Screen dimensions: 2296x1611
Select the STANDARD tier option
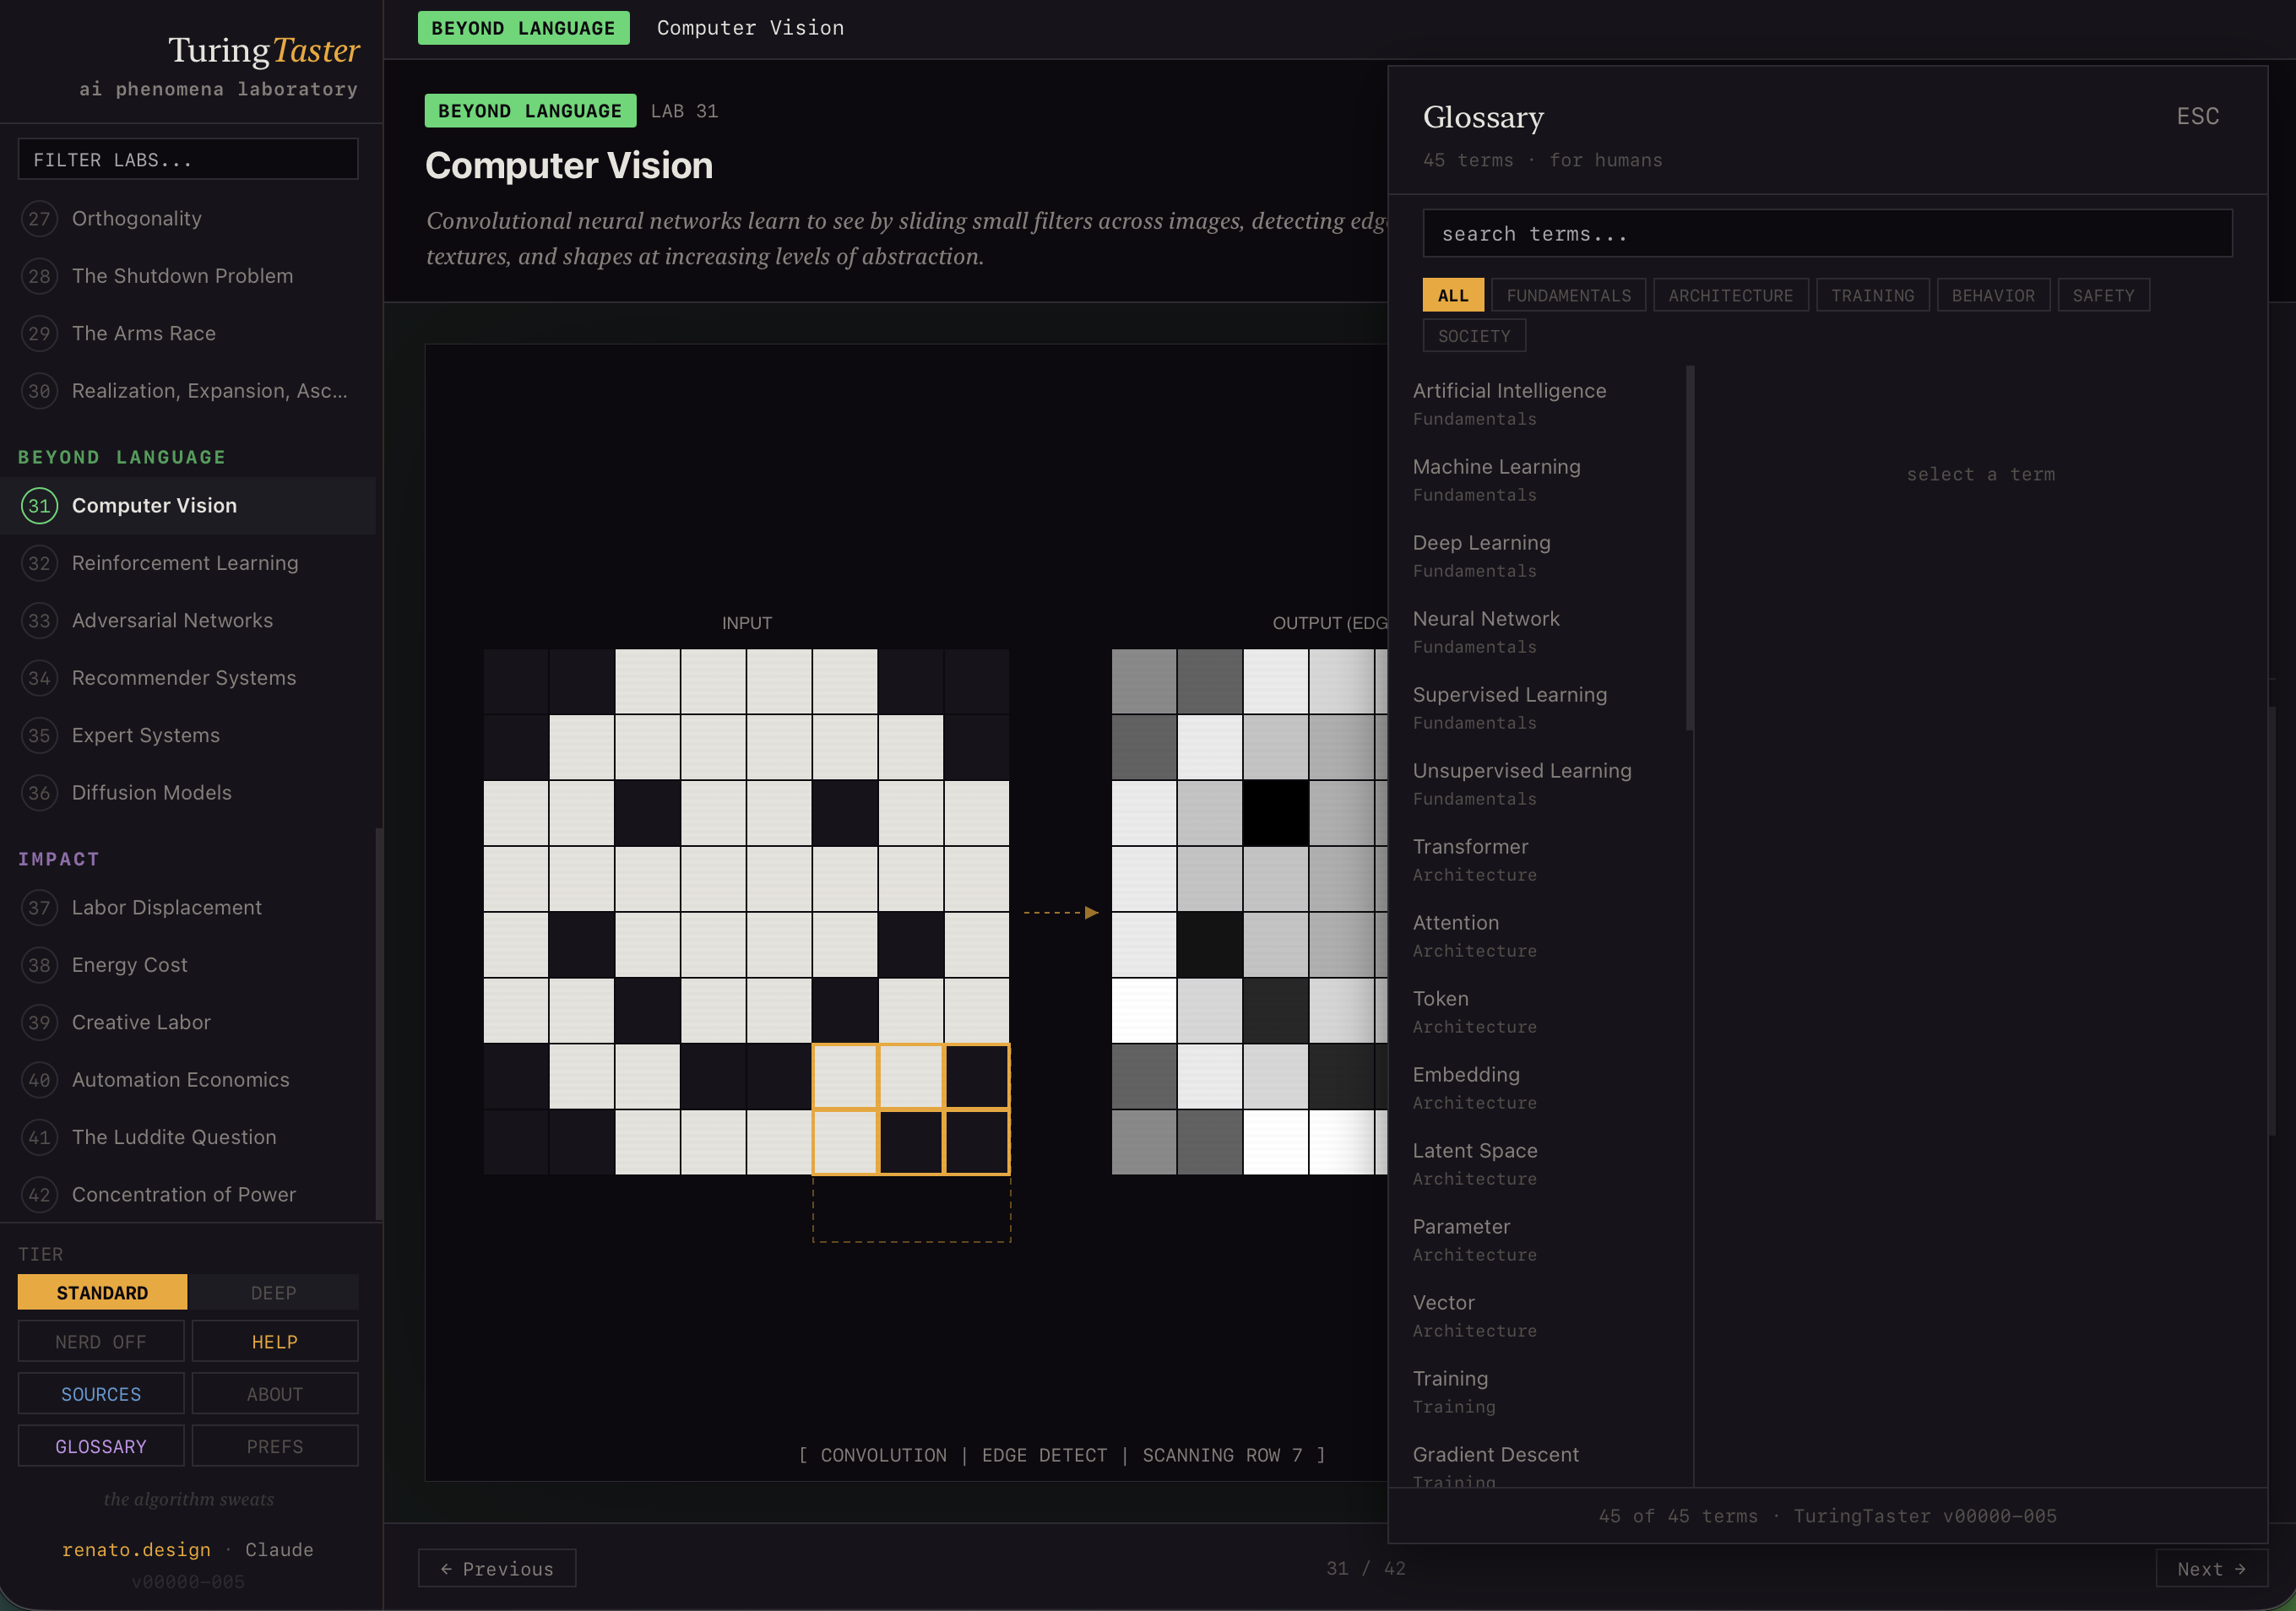[102, 1293]
